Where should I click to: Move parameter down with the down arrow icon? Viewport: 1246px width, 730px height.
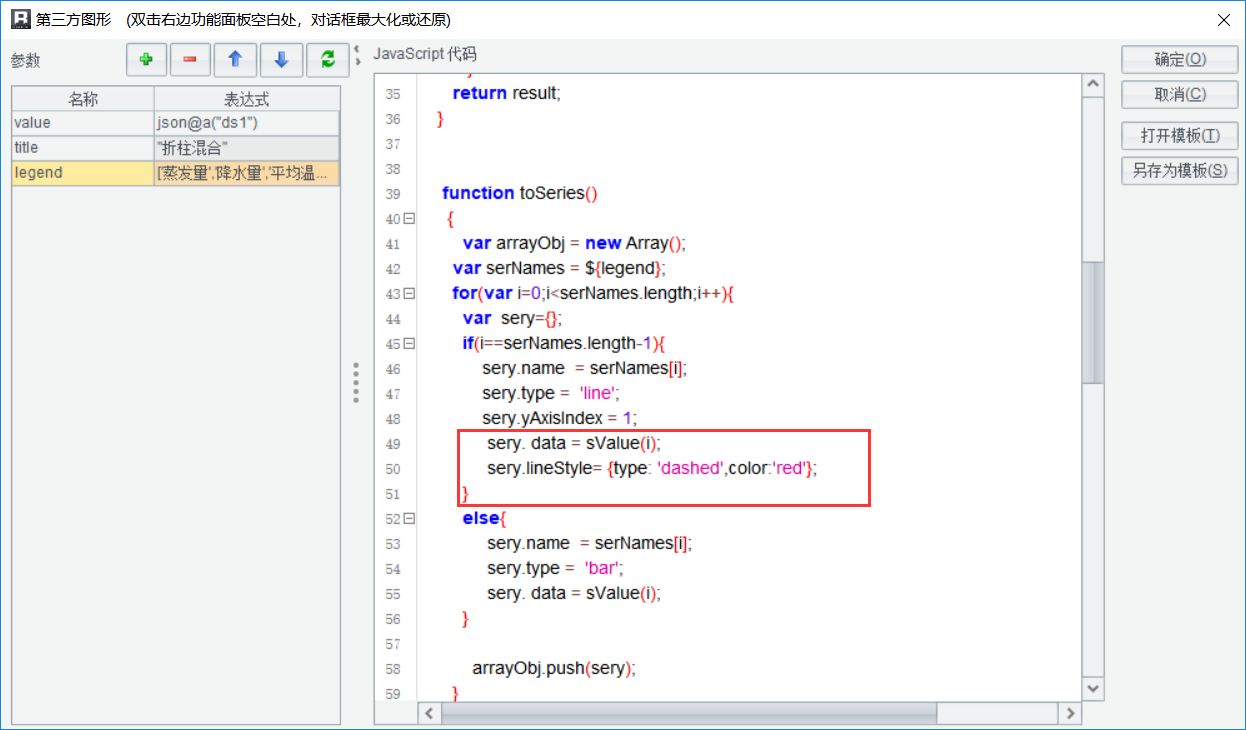coord(281,60)
